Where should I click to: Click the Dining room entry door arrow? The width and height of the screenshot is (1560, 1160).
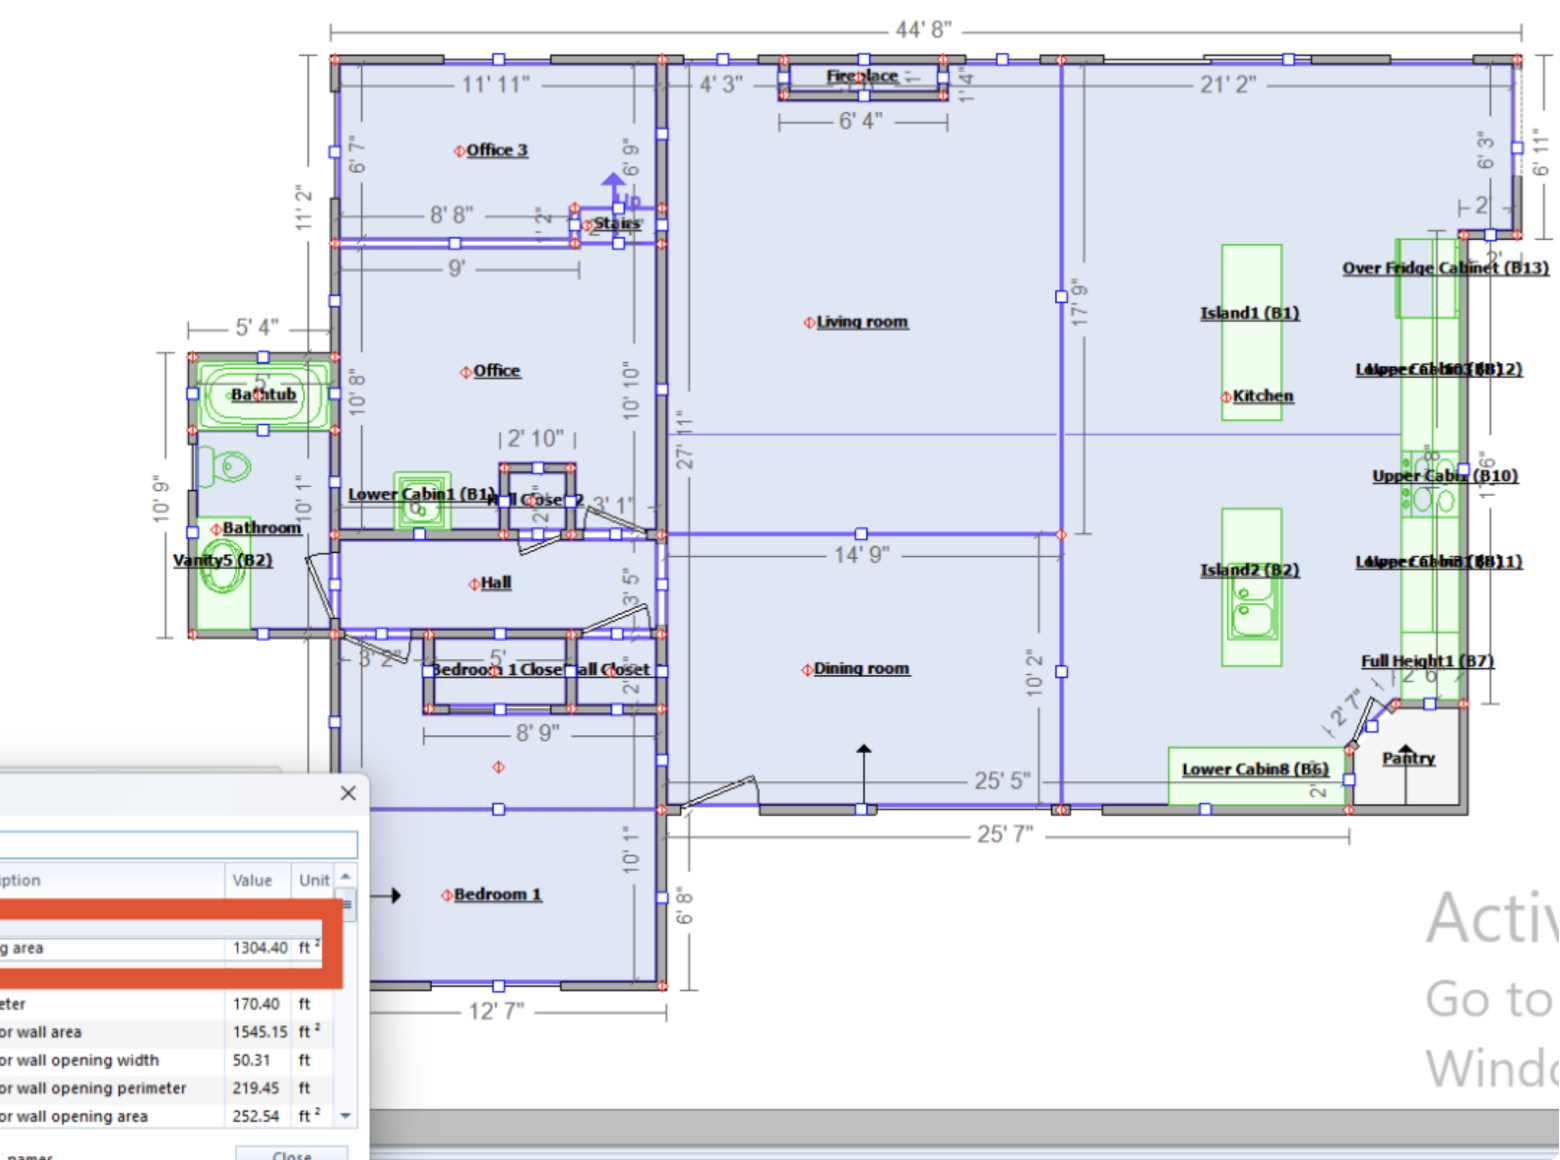(x=864, y=774)
